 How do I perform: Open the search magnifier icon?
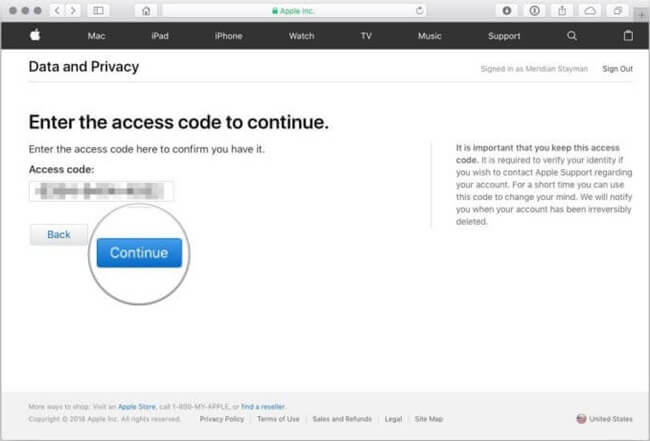(x=572, y=36)
